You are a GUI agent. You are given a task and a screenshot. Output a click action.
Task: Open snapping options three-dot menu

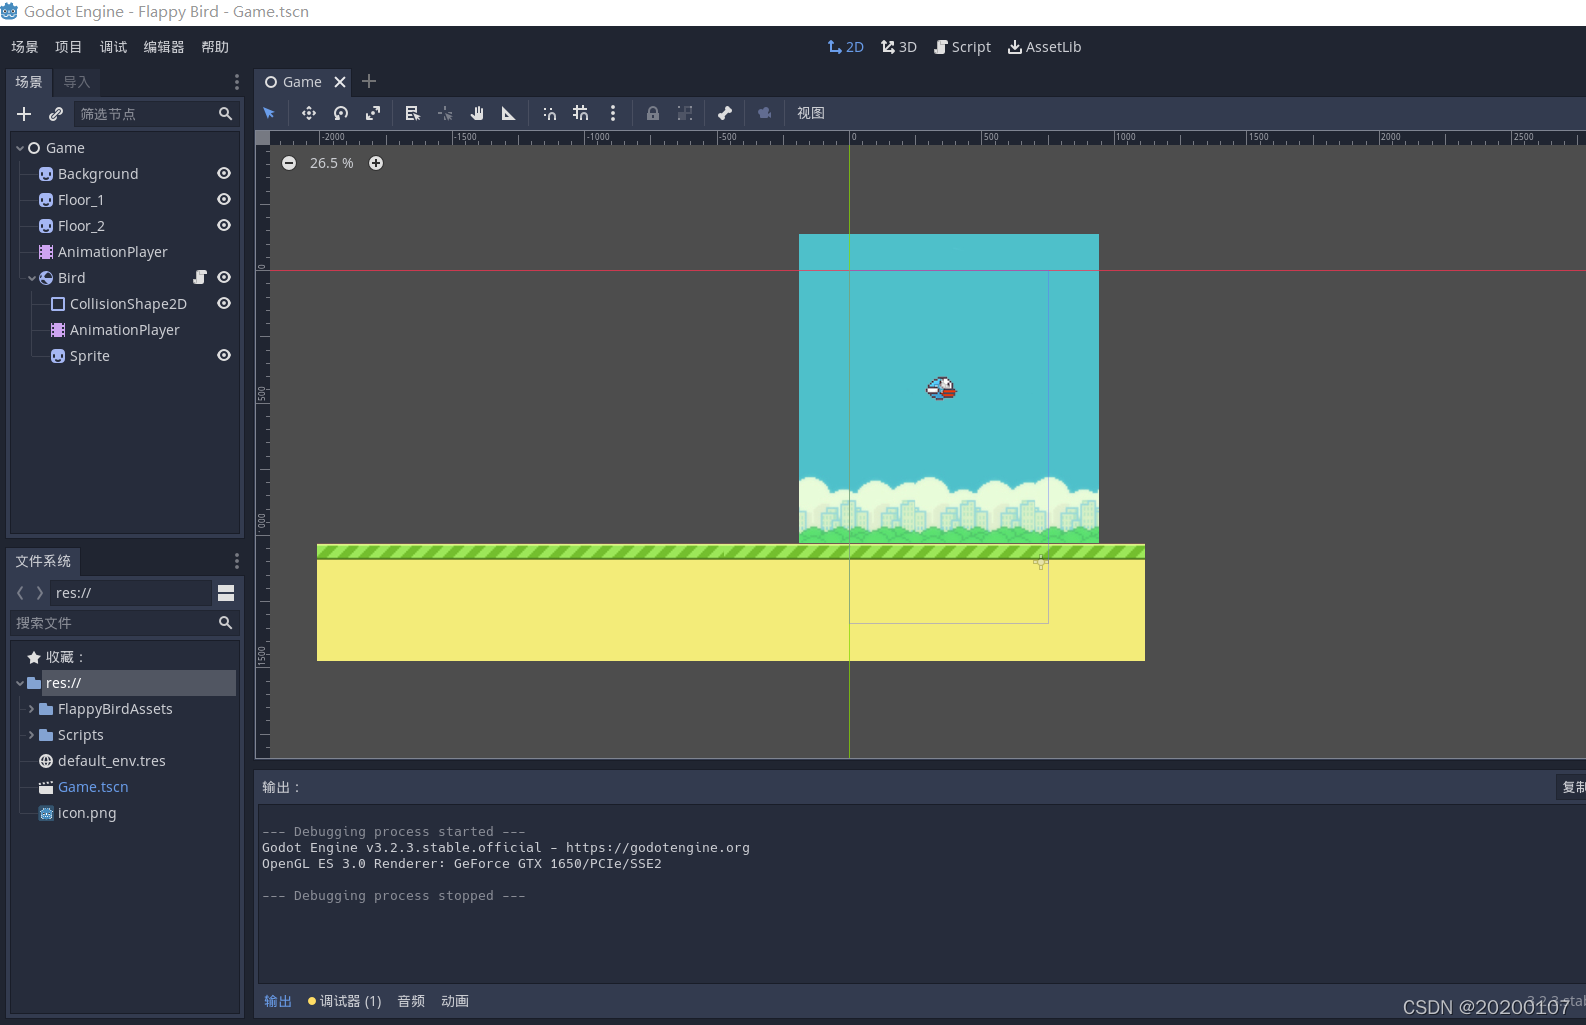click(x=613, y=113)
